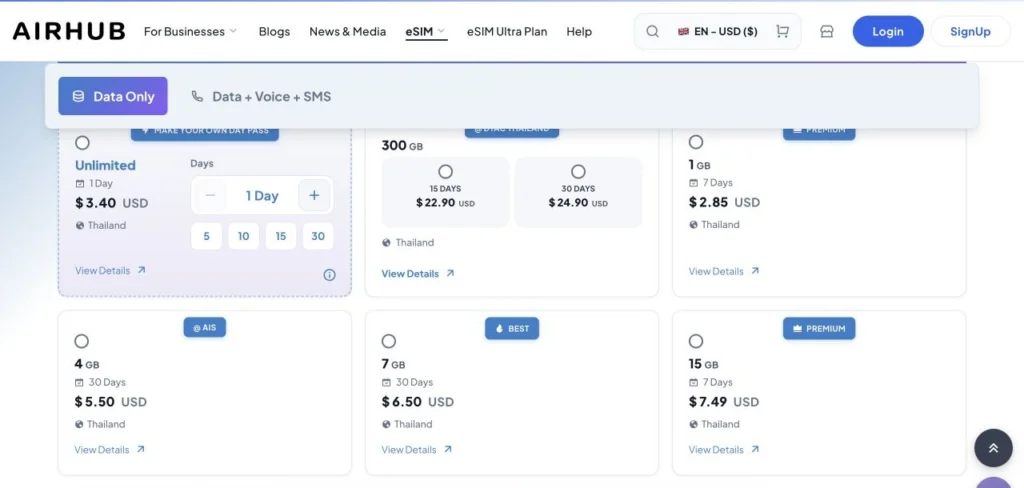Click the info icon on Unlimited card
Viewport: 1024px width, 488px height.
[330, 275]
